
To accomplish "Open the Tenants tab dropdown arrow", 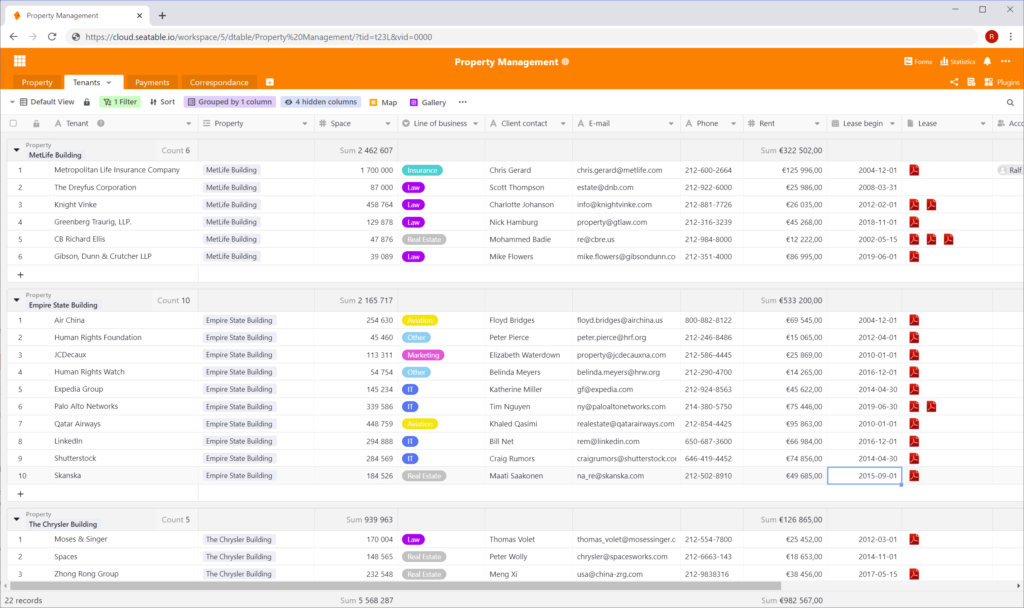I will (109, 82).
